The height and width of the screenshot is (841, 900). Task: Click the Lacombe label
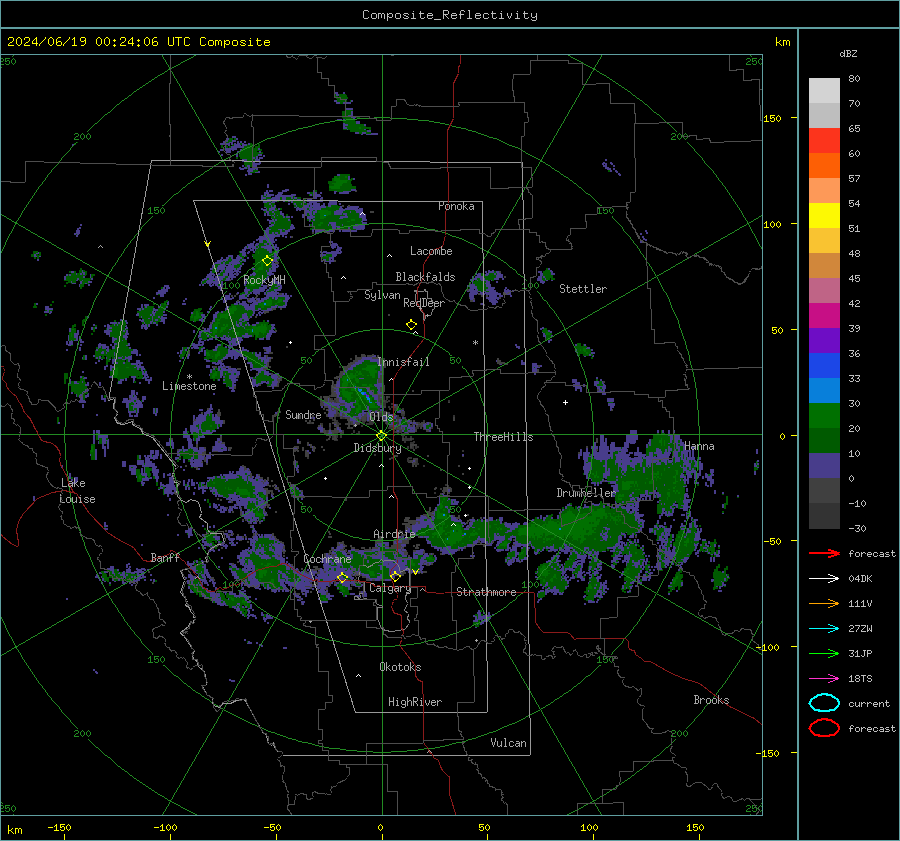tap(431, 251)
